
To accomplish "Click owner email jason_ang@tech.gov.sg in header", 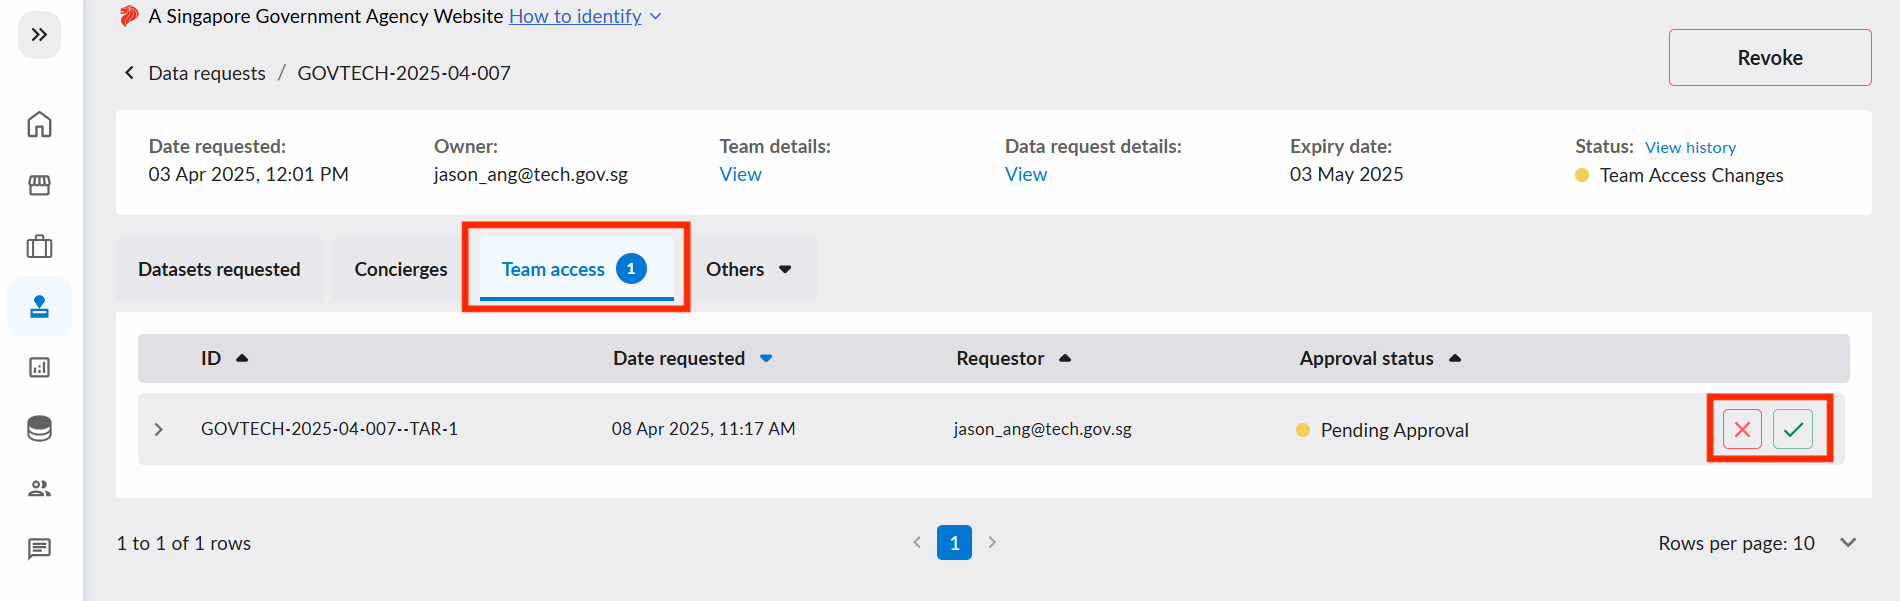I will [x=531, y=174].
